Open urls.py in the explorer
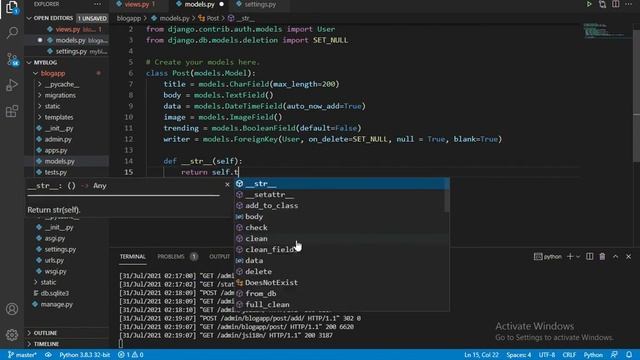 54,260
